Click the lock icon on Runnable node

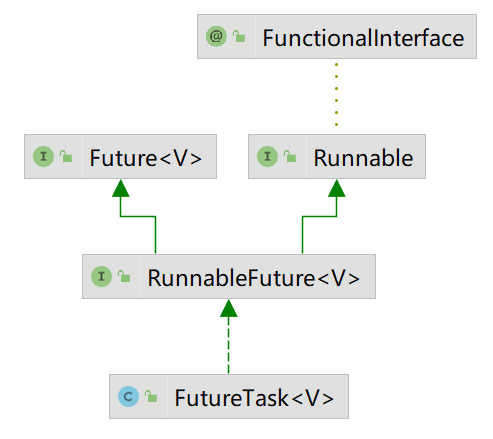point(290,156)
